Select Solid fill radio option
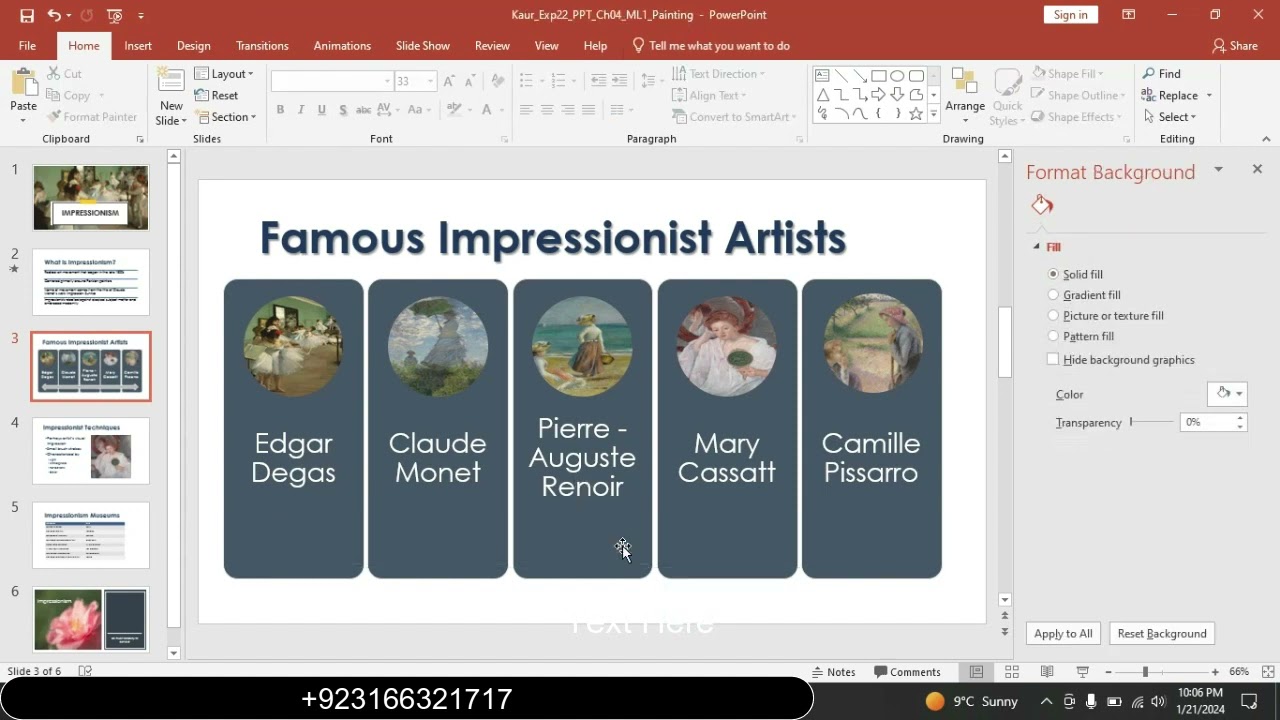1280x720 pixels. (x=1076, y=274)
